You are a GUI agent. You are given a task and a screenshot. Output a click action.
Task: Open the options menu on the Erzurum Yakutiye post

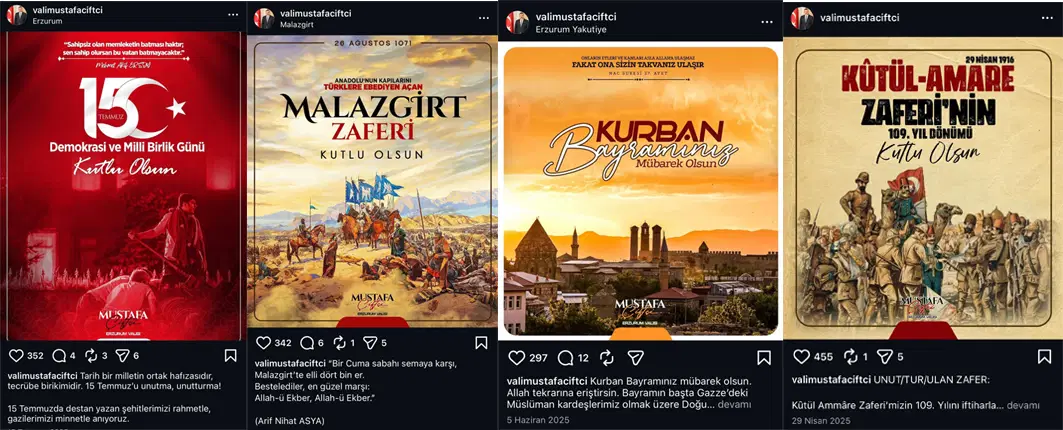(x=767, y=22)
